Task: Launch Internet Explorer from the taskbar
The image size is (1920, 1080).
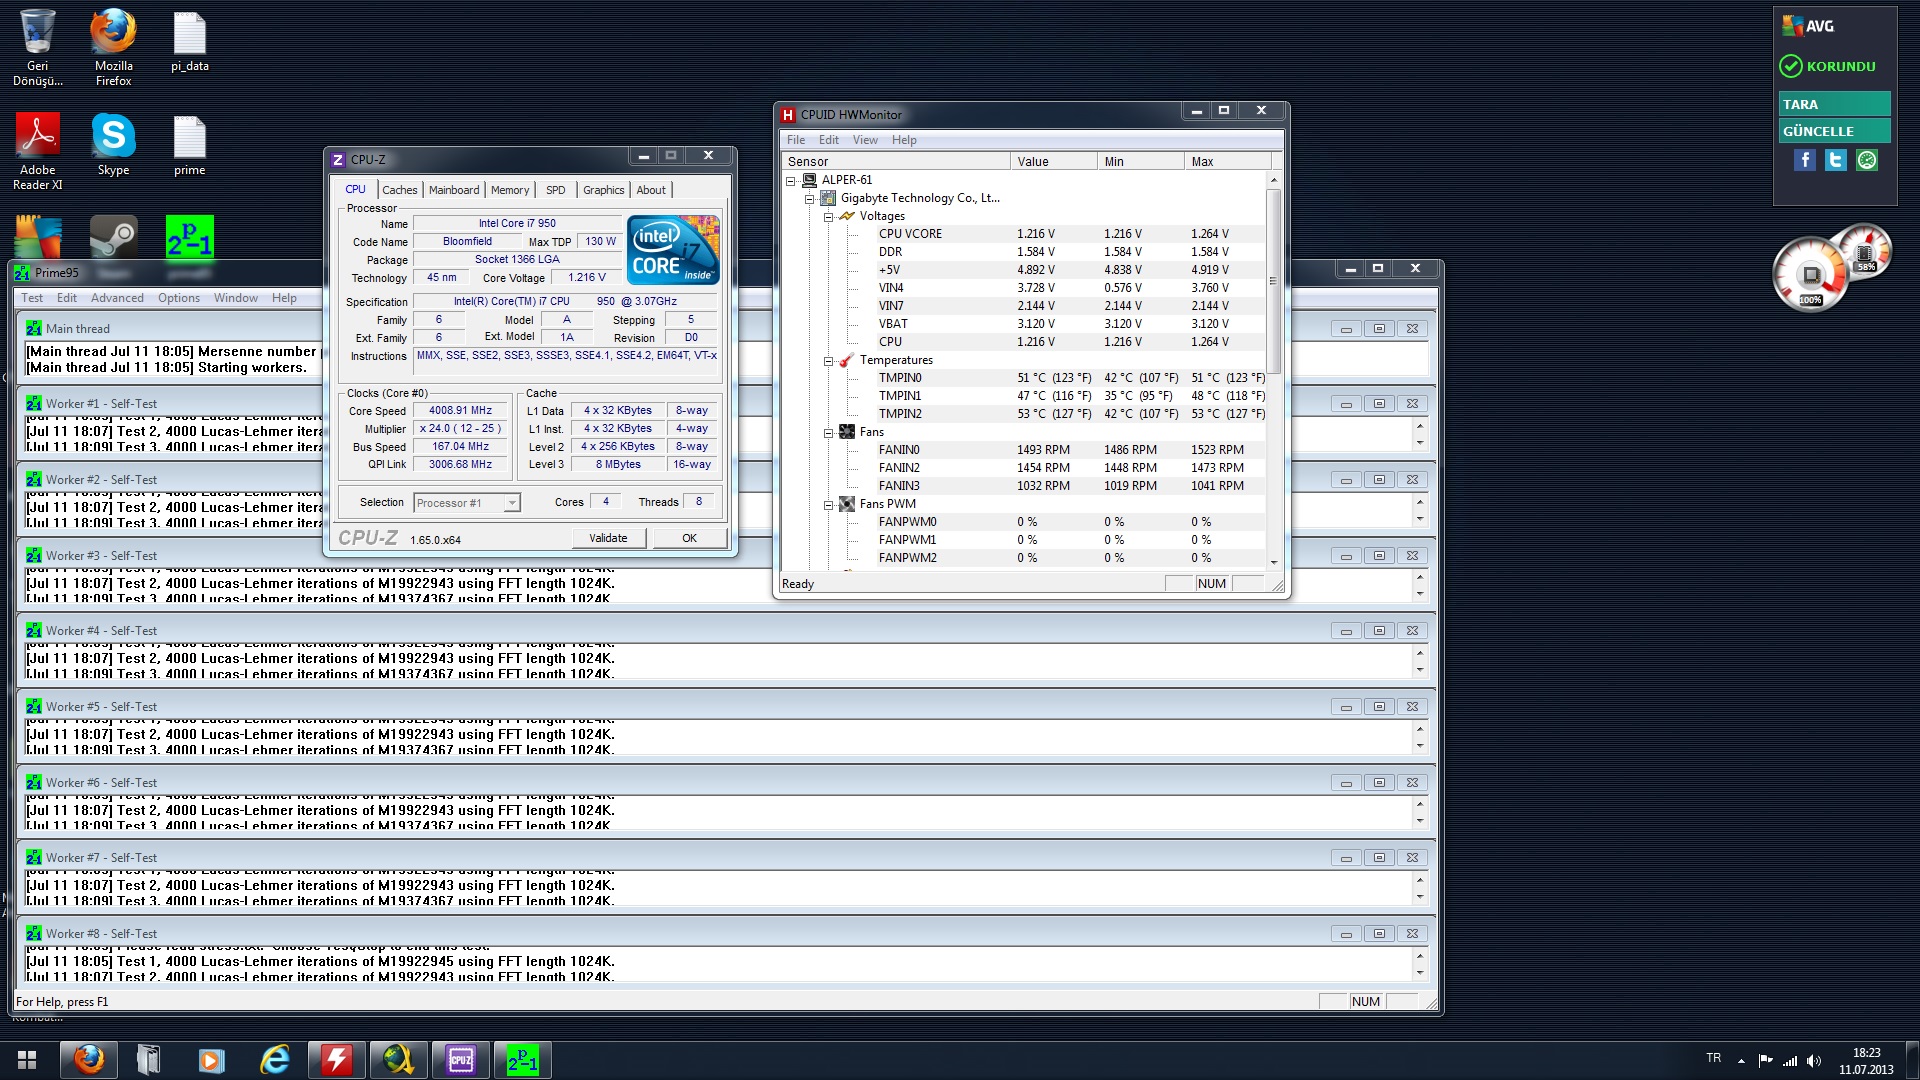Action: (x=273, y=1060)
